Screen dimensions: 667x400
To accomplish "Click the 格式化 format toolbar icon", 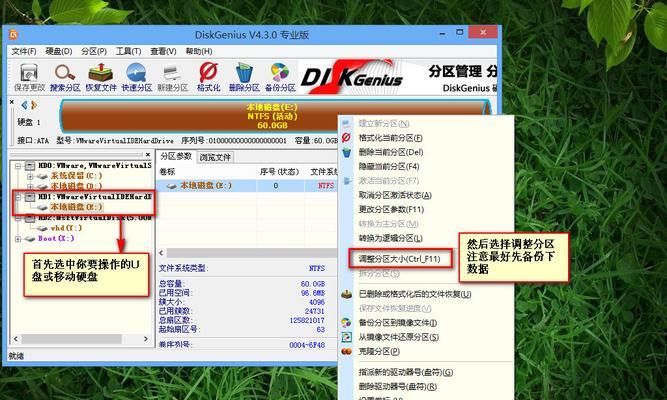I will click(x=208, y=77).
